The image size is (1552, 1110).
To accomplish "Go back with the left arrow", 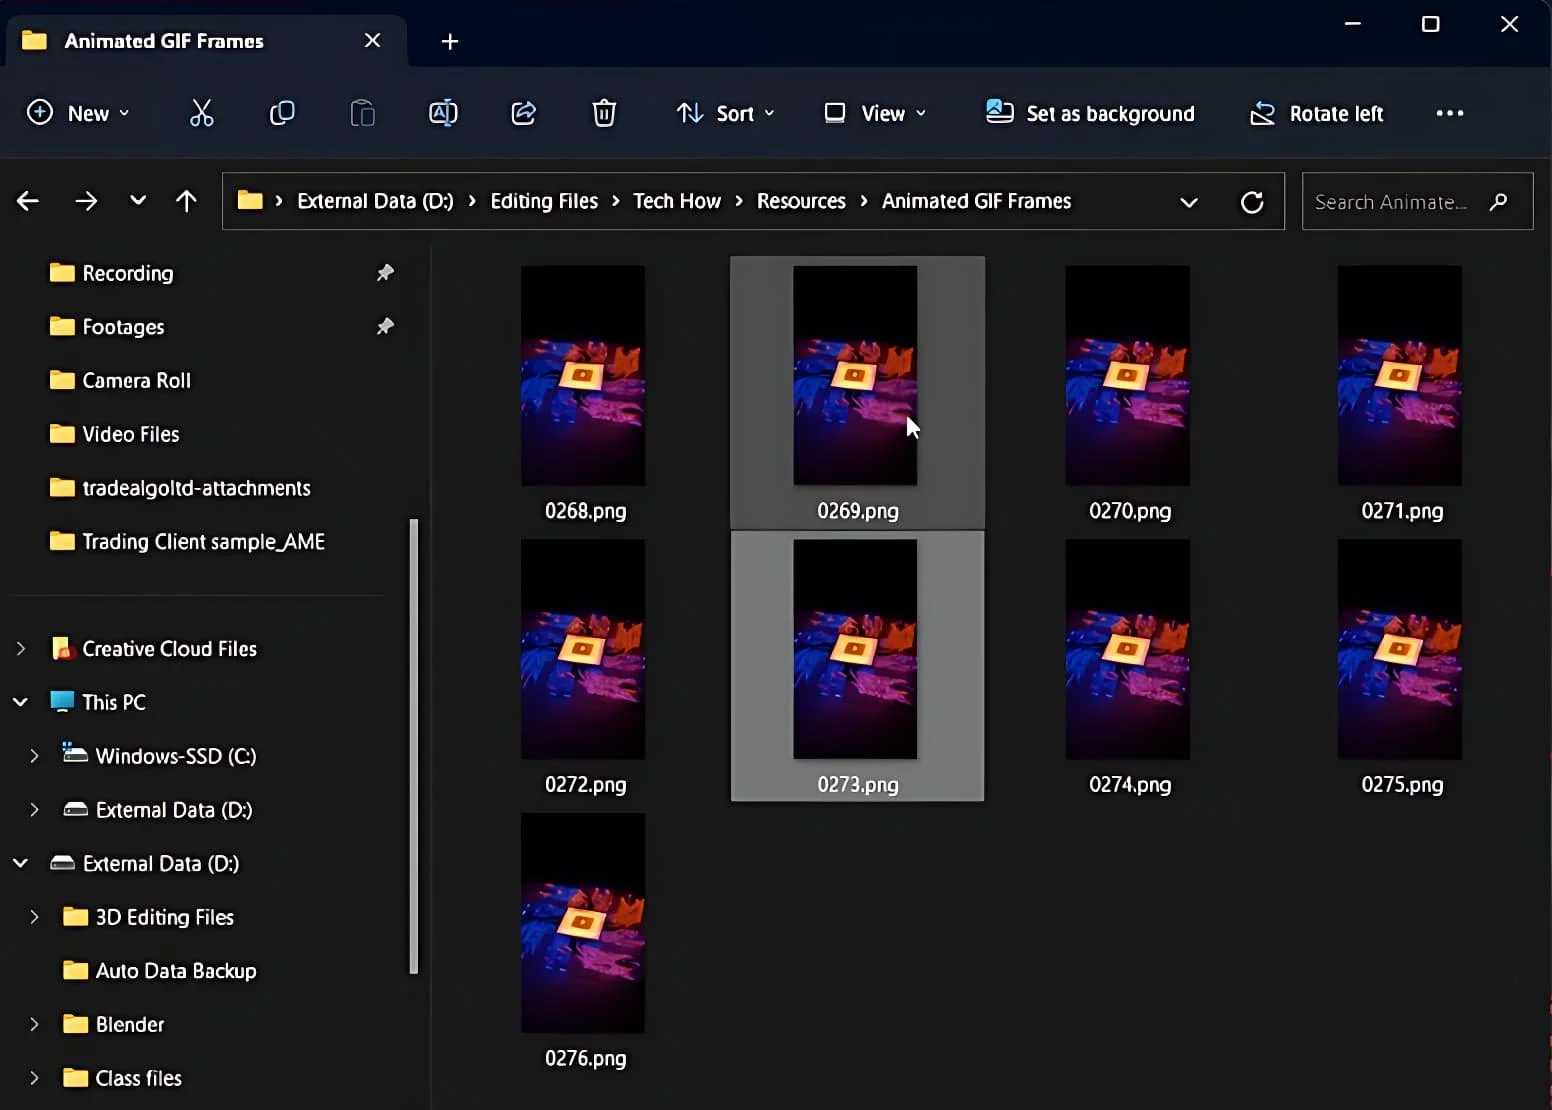I will point(28,201).
